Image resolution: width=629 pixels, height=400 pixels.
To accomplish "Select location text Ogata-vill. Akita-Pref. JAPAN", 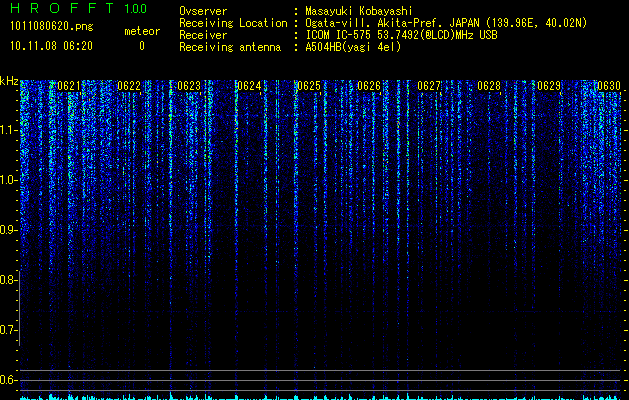I will tap(393, 23).
